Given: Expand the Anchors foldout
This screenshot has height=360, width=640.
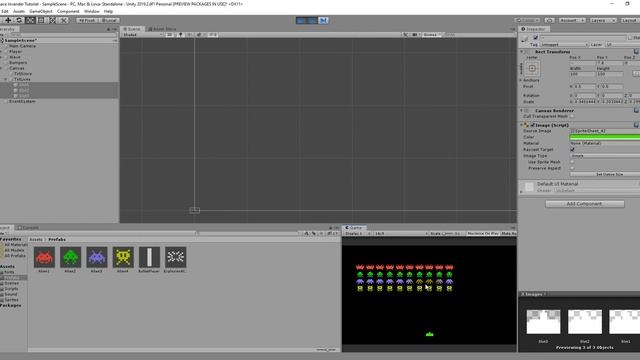Looking at the screenshot, I should coord(521,80).
